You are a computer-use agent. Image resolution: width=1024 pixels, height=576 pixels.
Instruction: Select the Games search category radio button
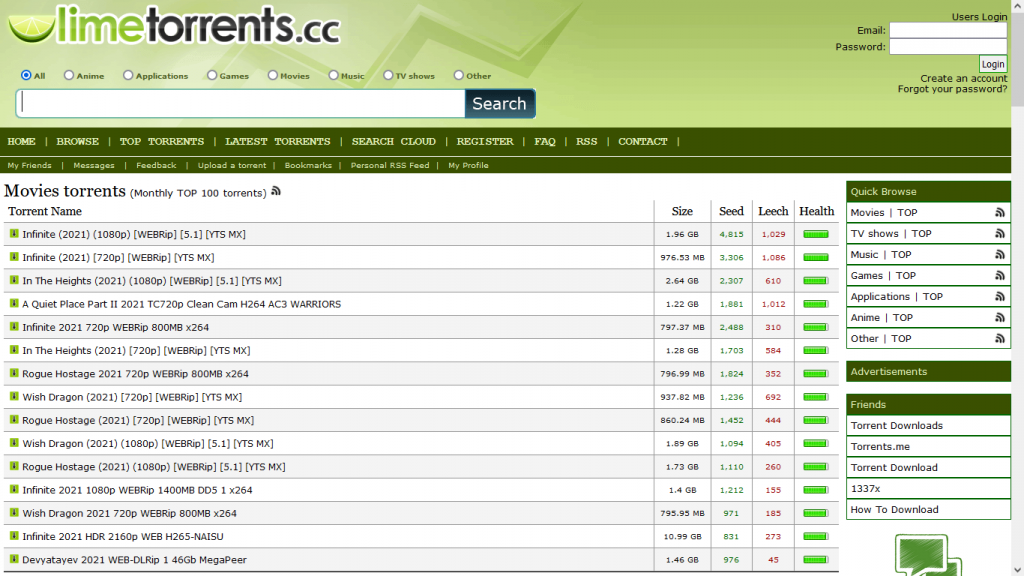212,75
